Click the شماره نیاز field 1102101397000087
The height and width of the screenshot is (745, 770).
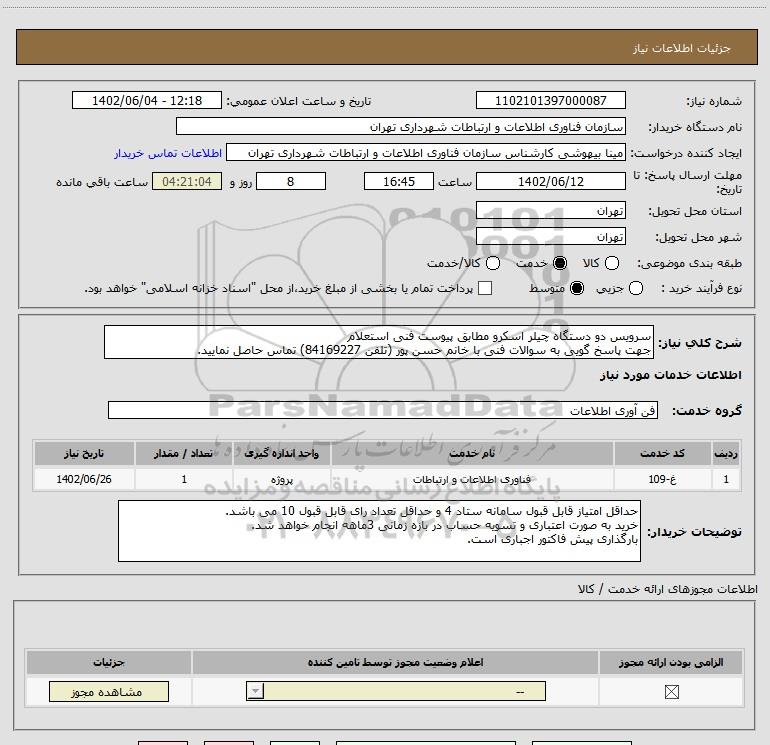click(550, 100)
